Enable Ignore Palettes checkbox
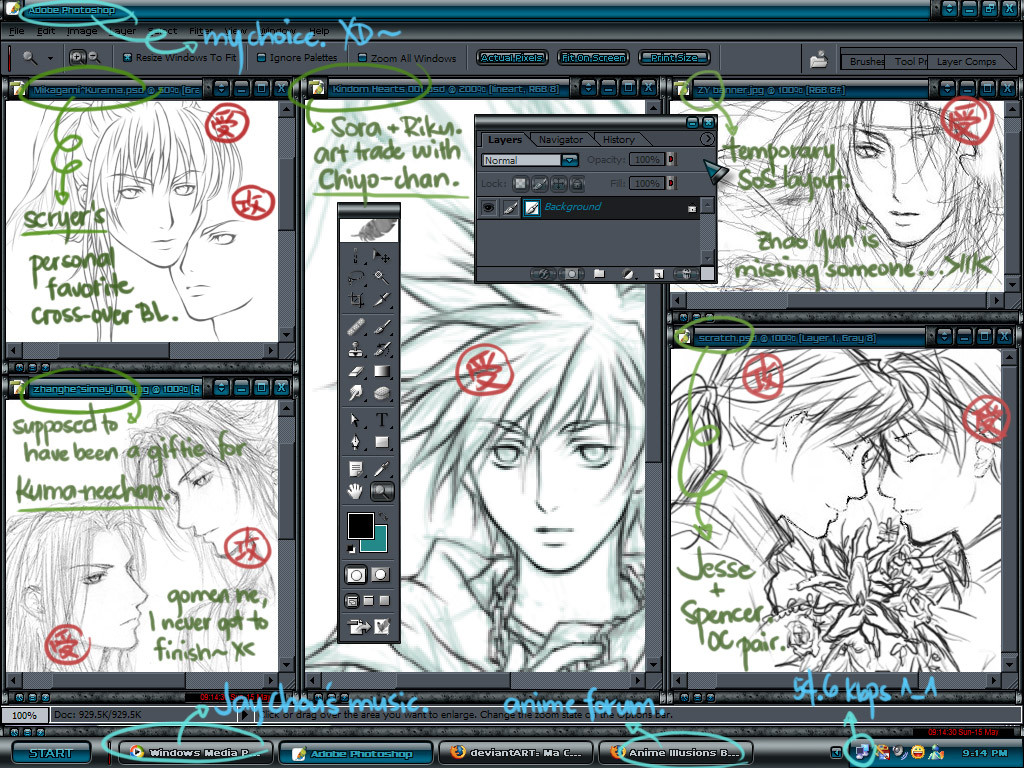The width and height of the screenshot is (1024, 768). coord(261,57)
